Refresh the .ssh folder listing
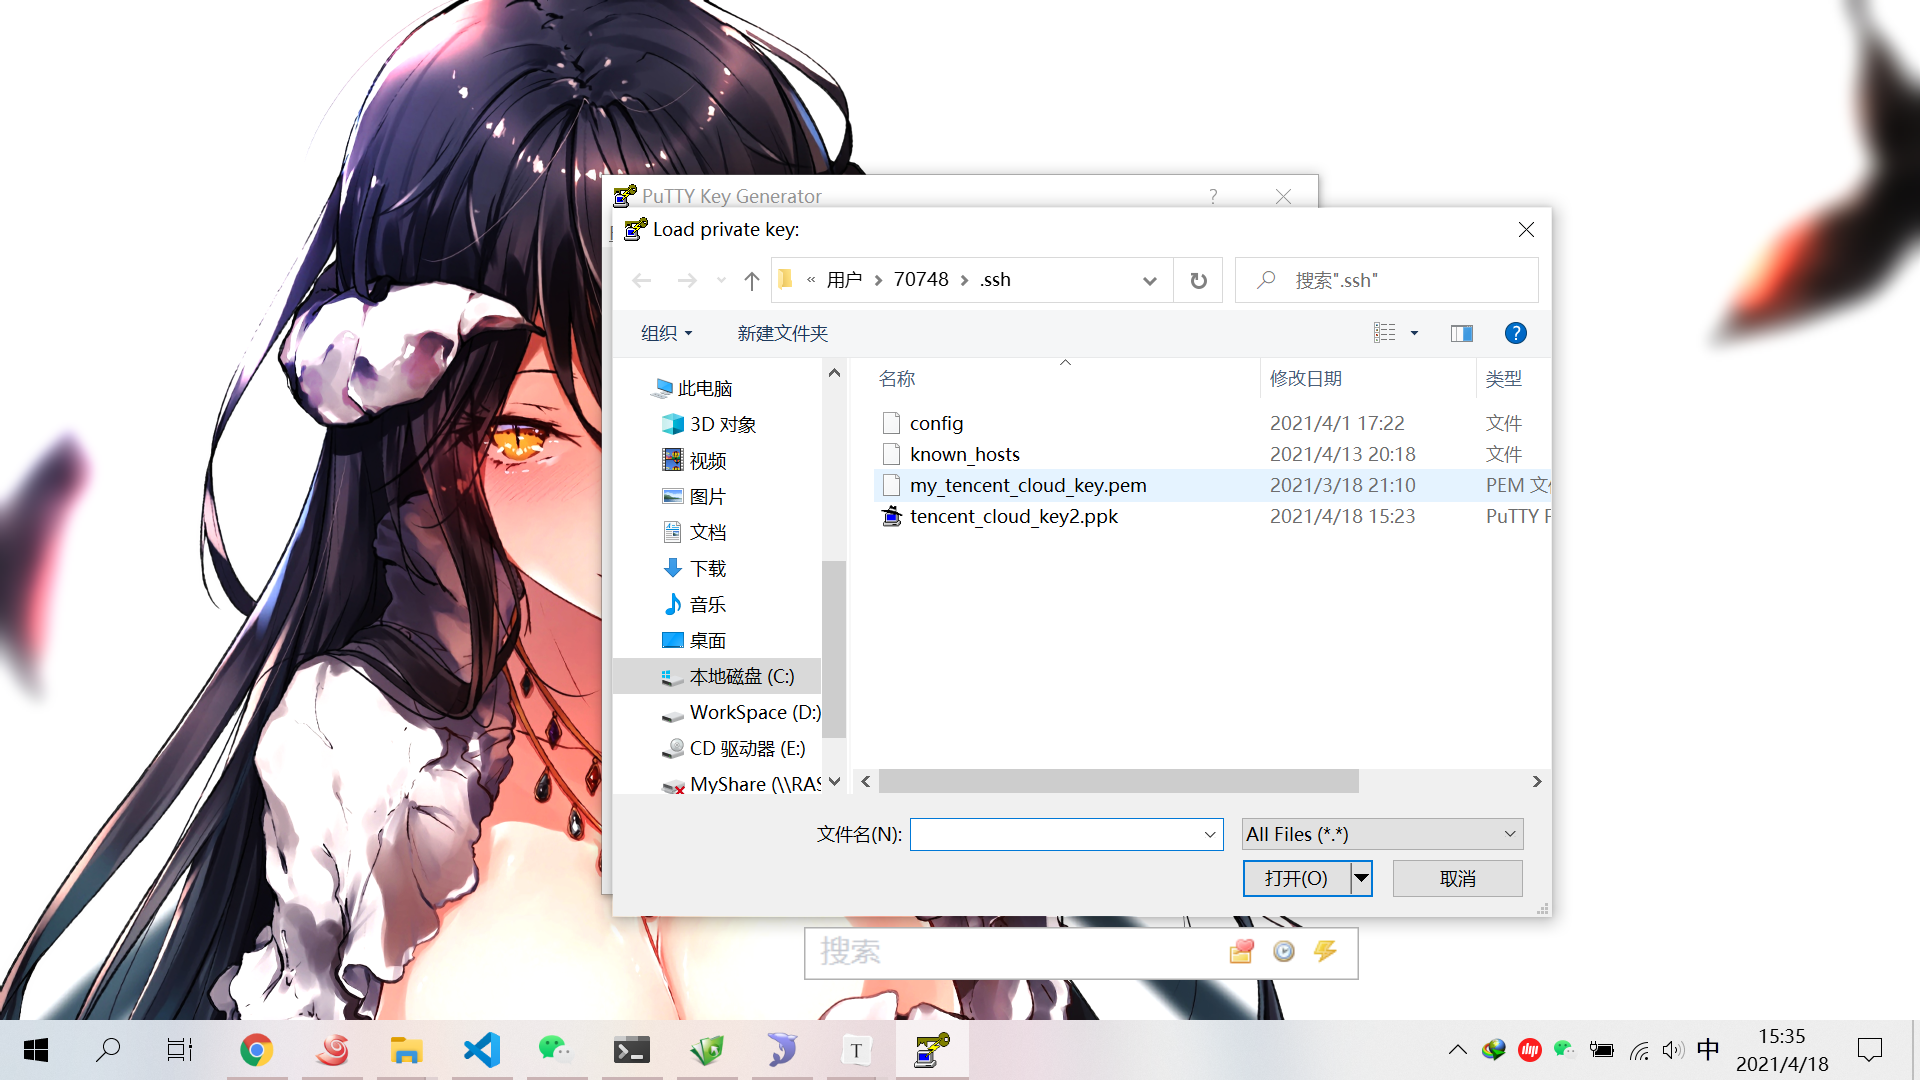The width and height of the screenshot is (1920, 1080). pos(1198,281)
